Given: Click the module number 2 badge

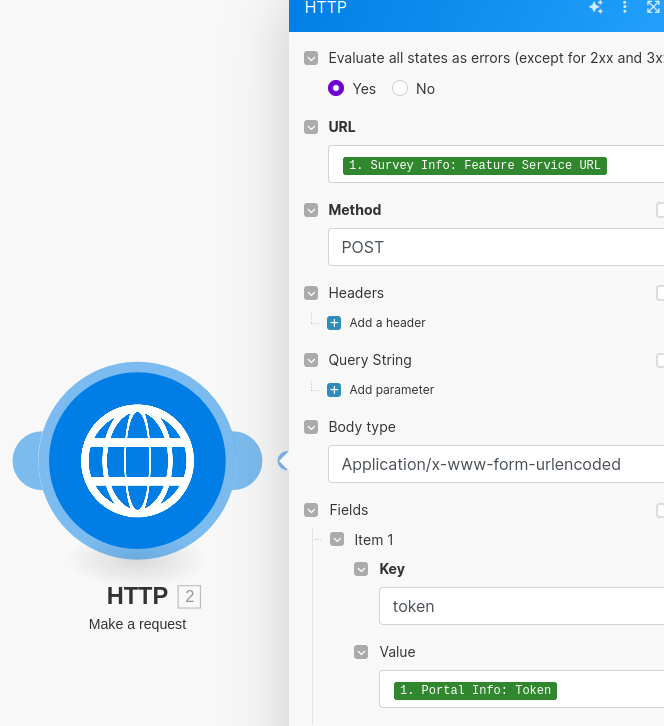Looking at the screenshot, I should pos(190,597).
